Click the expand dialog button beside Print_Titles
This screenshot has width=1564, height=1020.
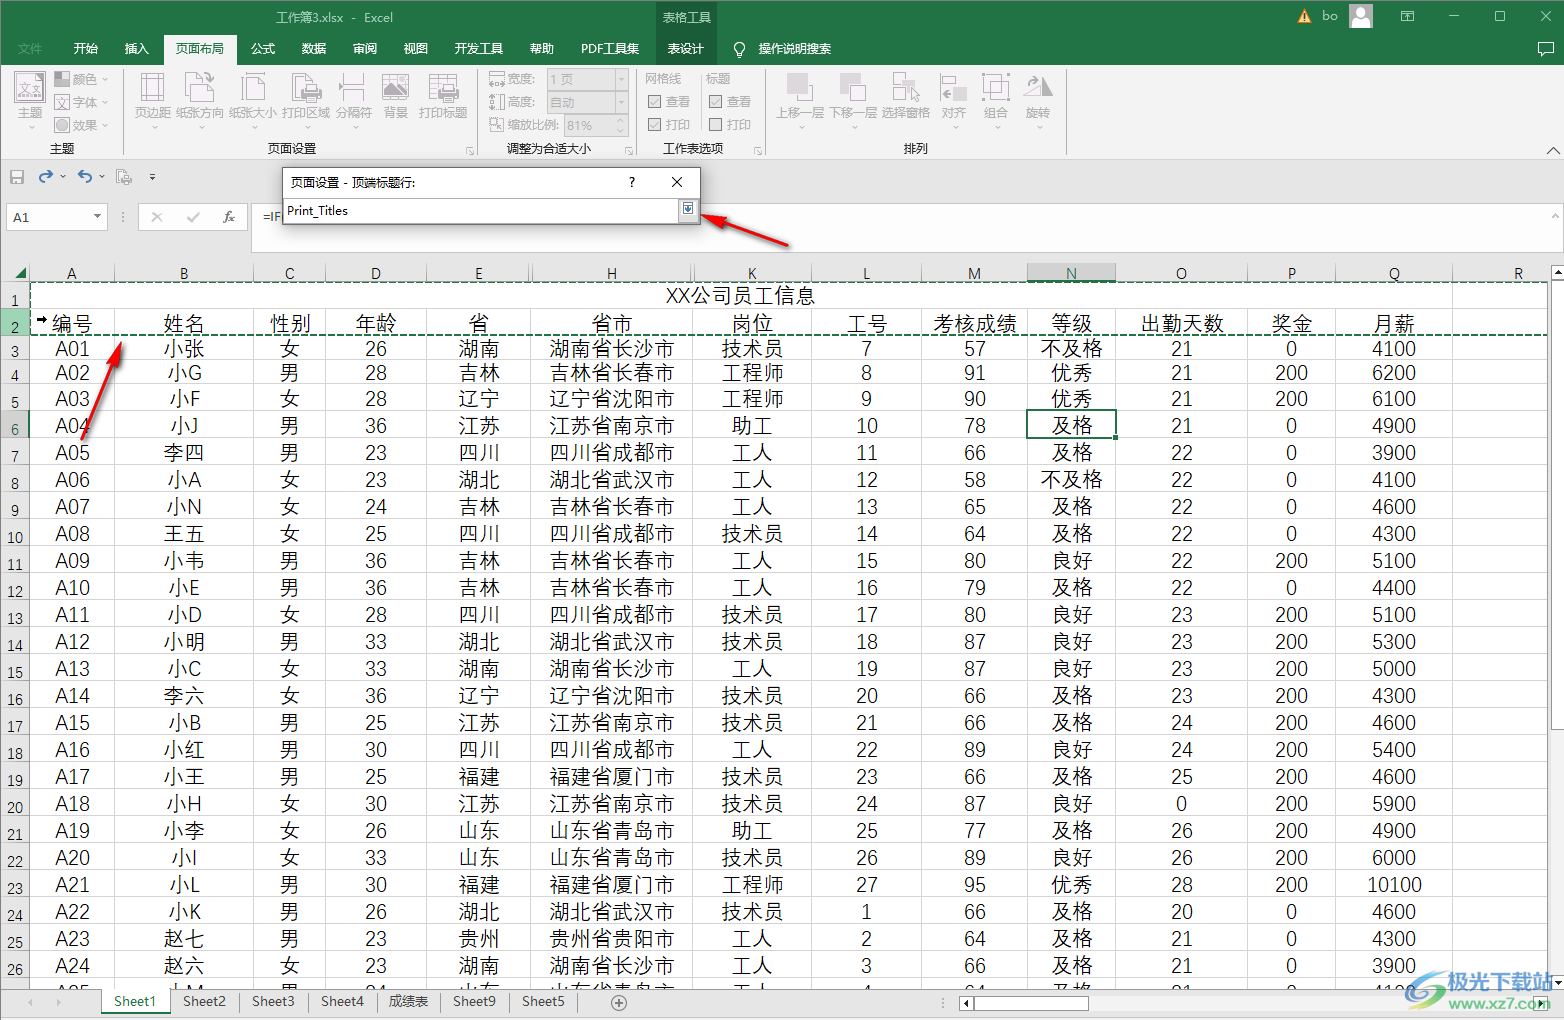(x=688, y=209)
